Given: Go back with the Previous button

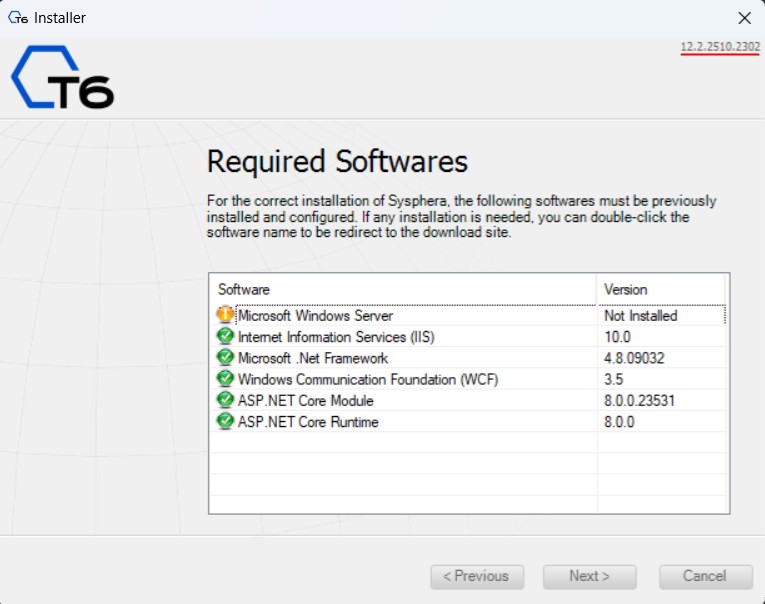Looking at the screenshot, I should tap(477, 577).
